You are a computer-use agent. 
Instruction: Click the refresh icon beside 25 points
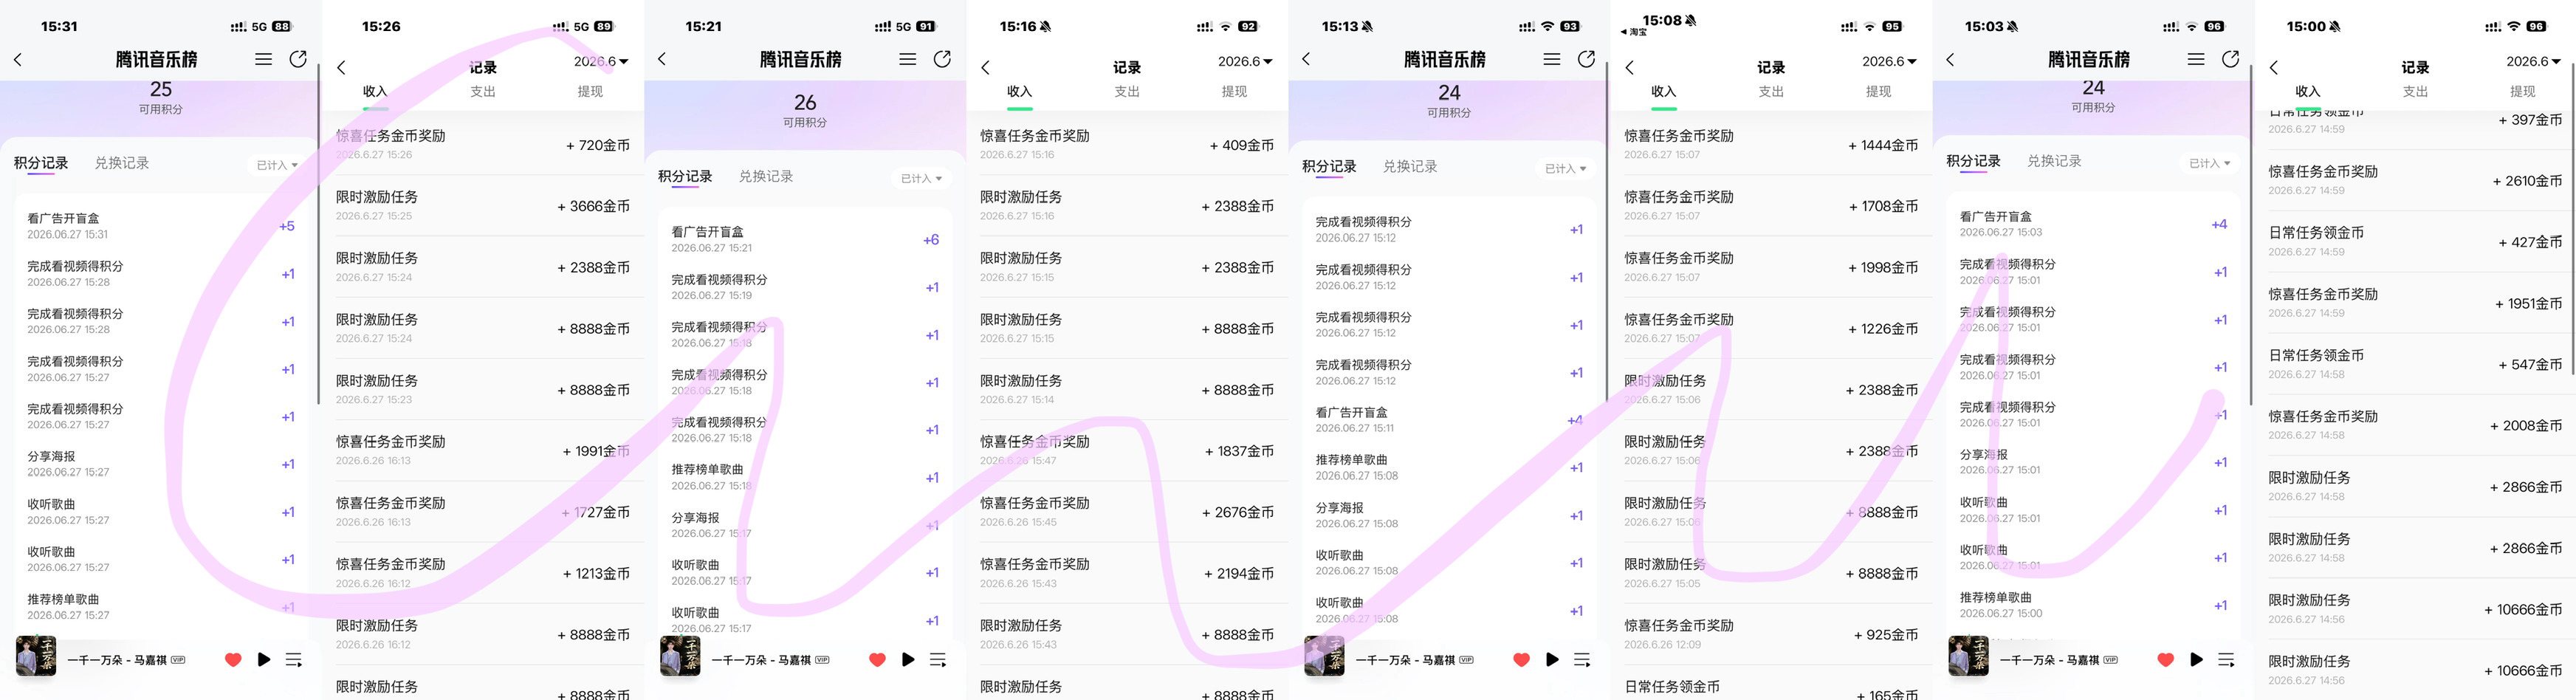[298, 59]
